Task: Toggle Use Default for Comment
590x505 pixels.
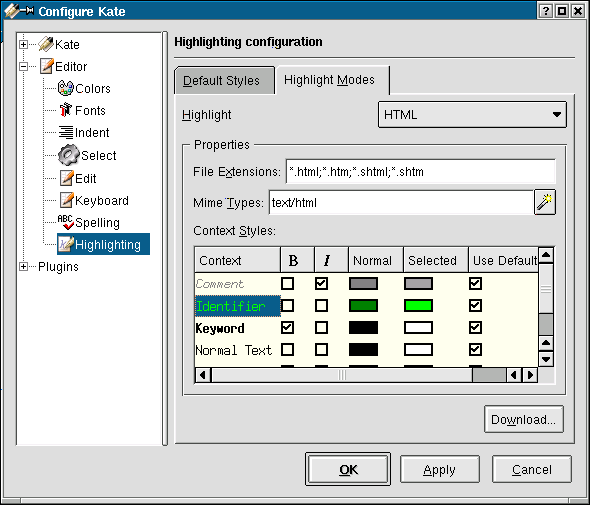Action: (x=475, y=283)
